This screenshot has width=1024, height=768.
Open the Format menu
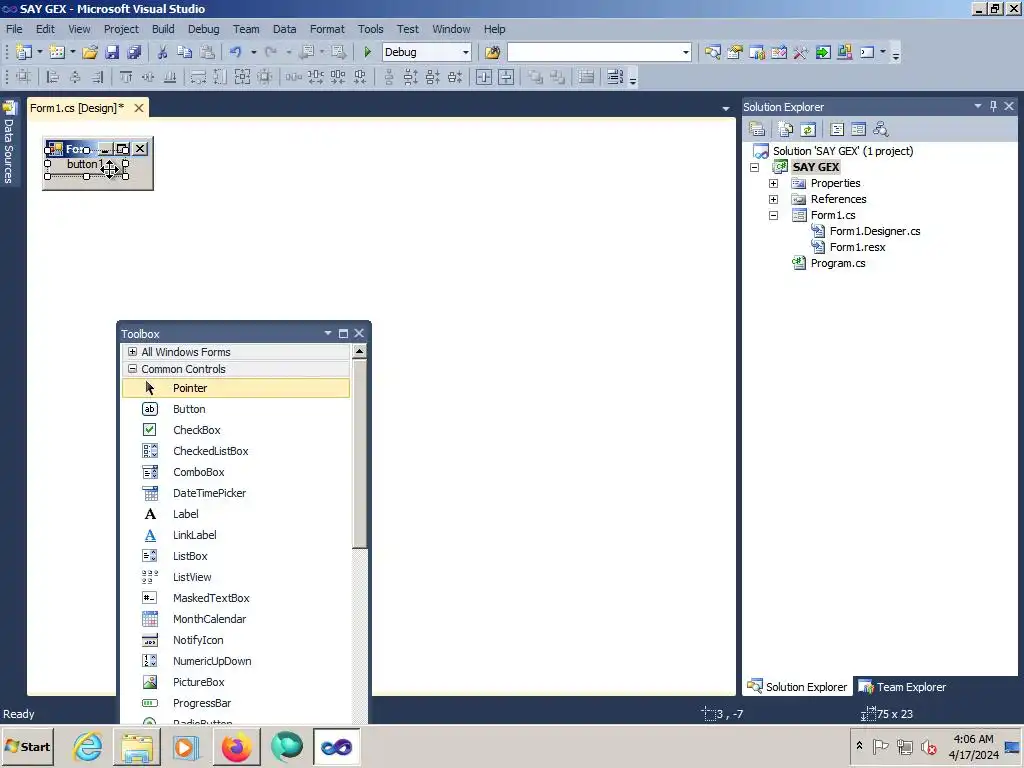(x=327, y=29)
